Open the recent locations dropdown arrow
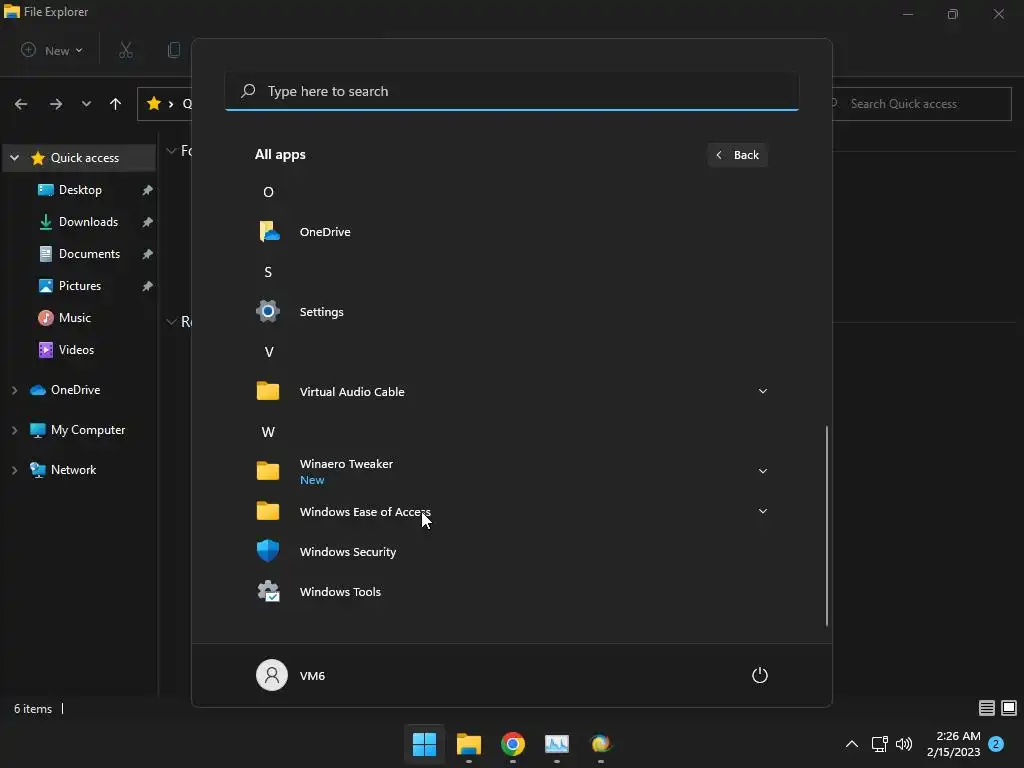 [86, 104]
